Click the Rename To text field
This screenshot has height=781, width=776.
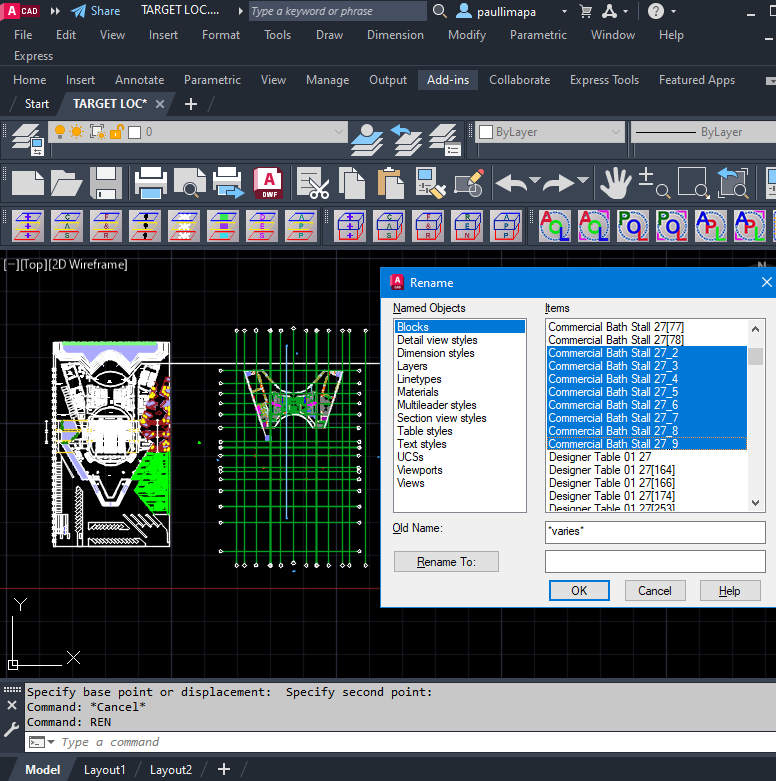[655, 562]
